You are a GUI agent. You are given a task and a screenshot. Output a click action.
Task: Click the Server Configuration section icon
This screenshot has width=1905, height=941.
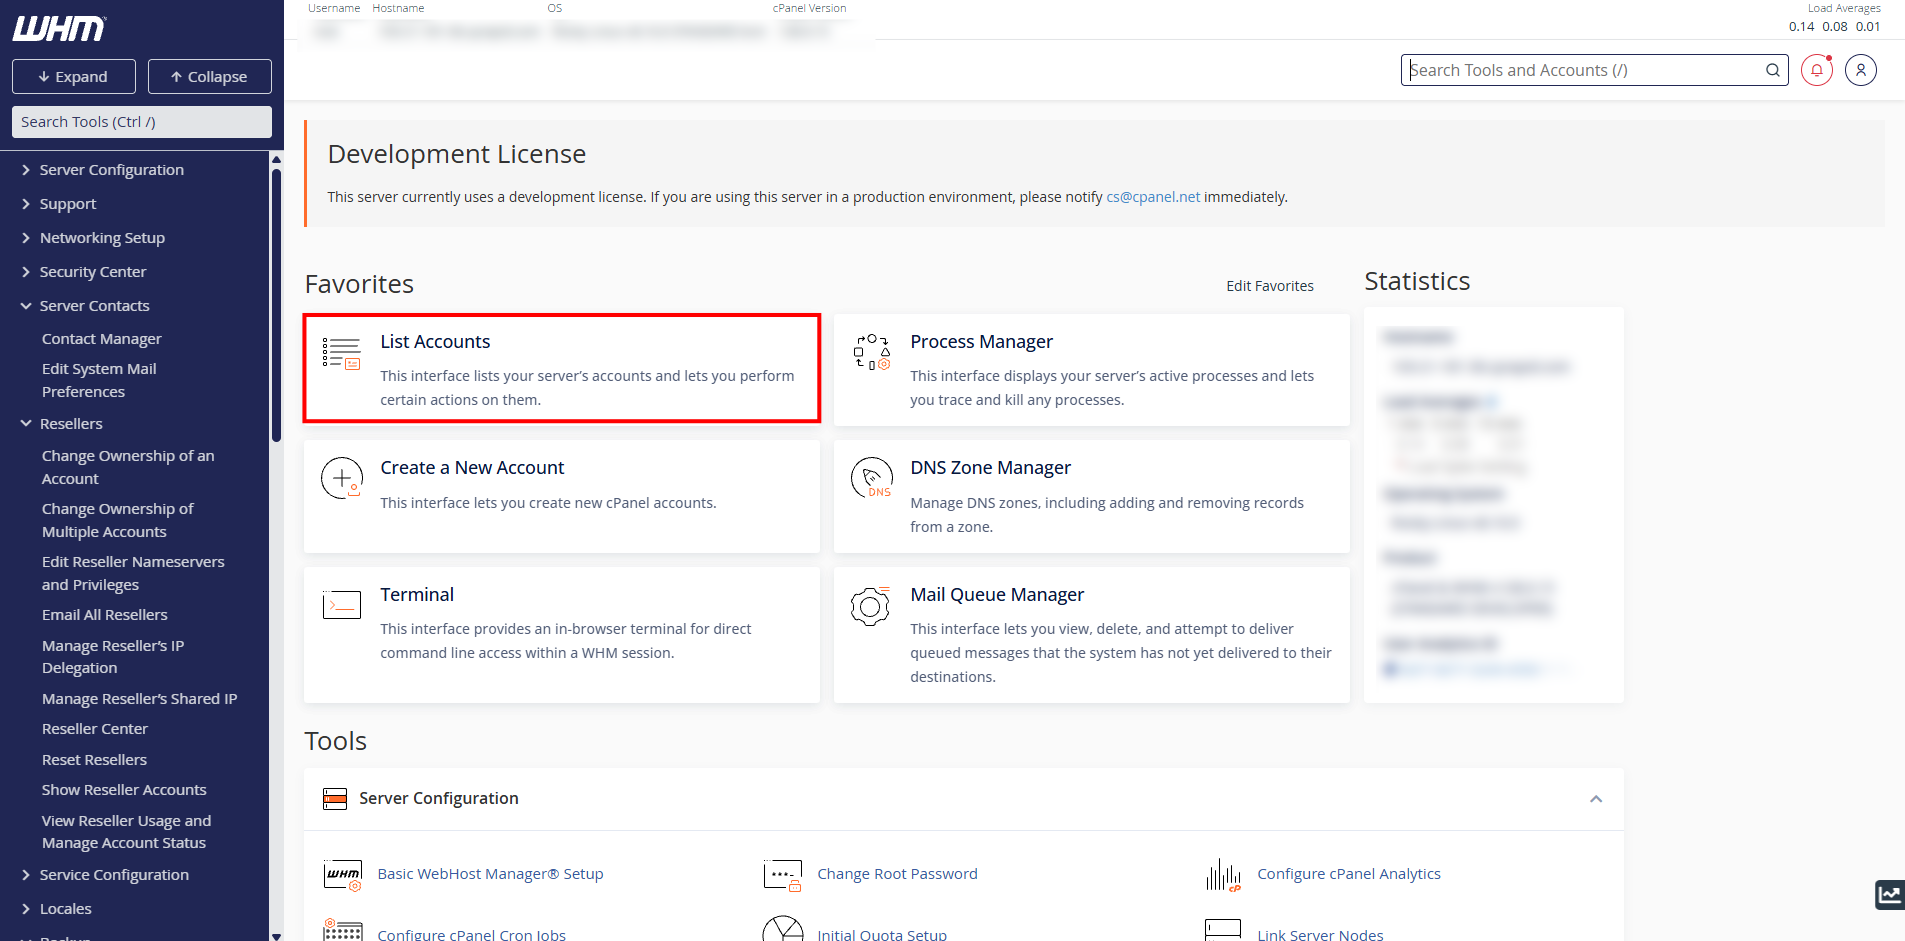tap(335, 798)
